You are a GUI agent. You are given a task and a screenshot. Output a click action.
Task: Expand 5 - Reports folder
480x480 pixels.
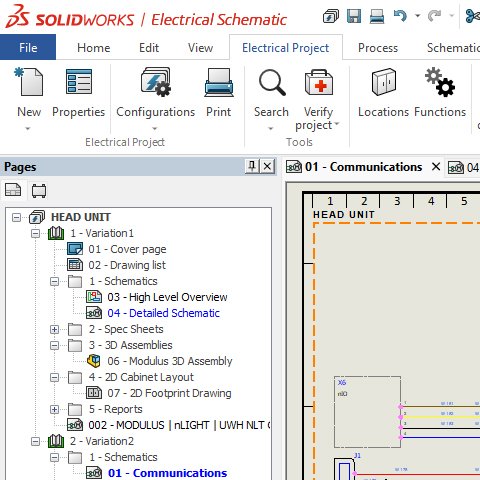(x=54, y=410)
